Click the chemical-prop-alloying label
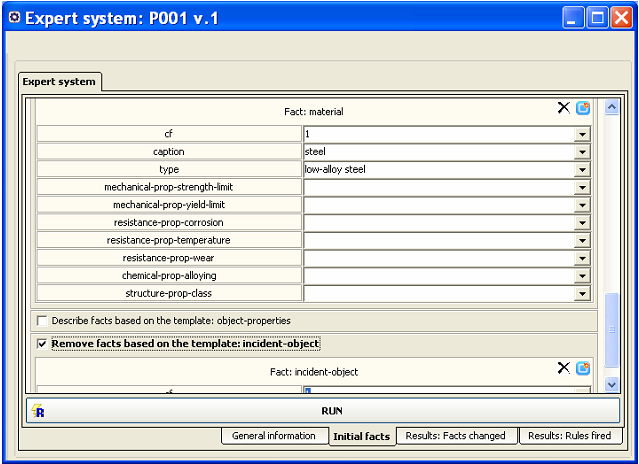The width and height of the screenshot is (639, 464). pyautogui.click(x=169, y=276)
